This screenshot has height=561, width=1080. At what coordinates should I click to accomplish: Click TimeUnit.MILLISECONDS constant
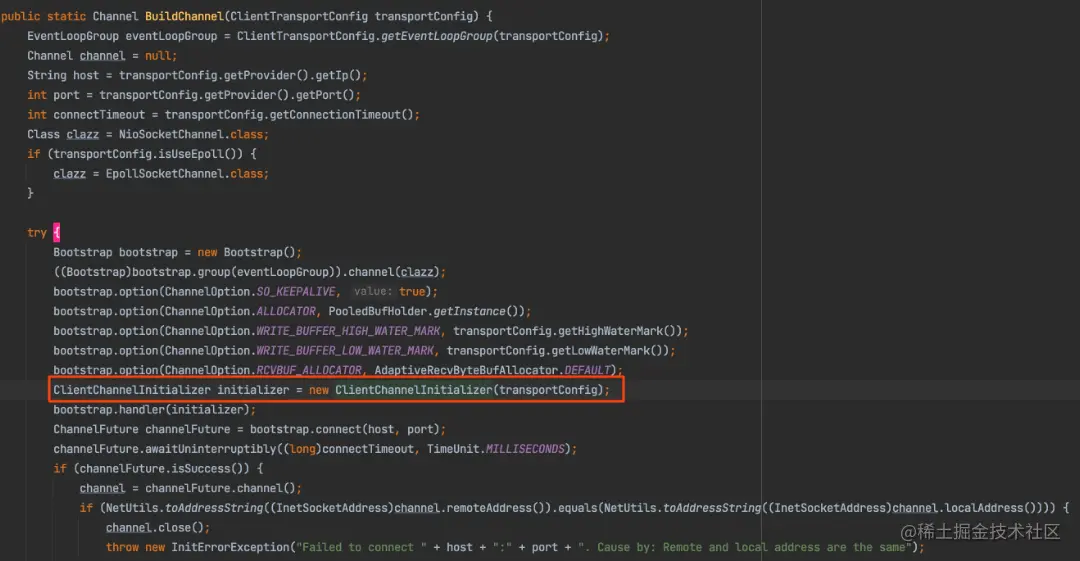point(495,449)
